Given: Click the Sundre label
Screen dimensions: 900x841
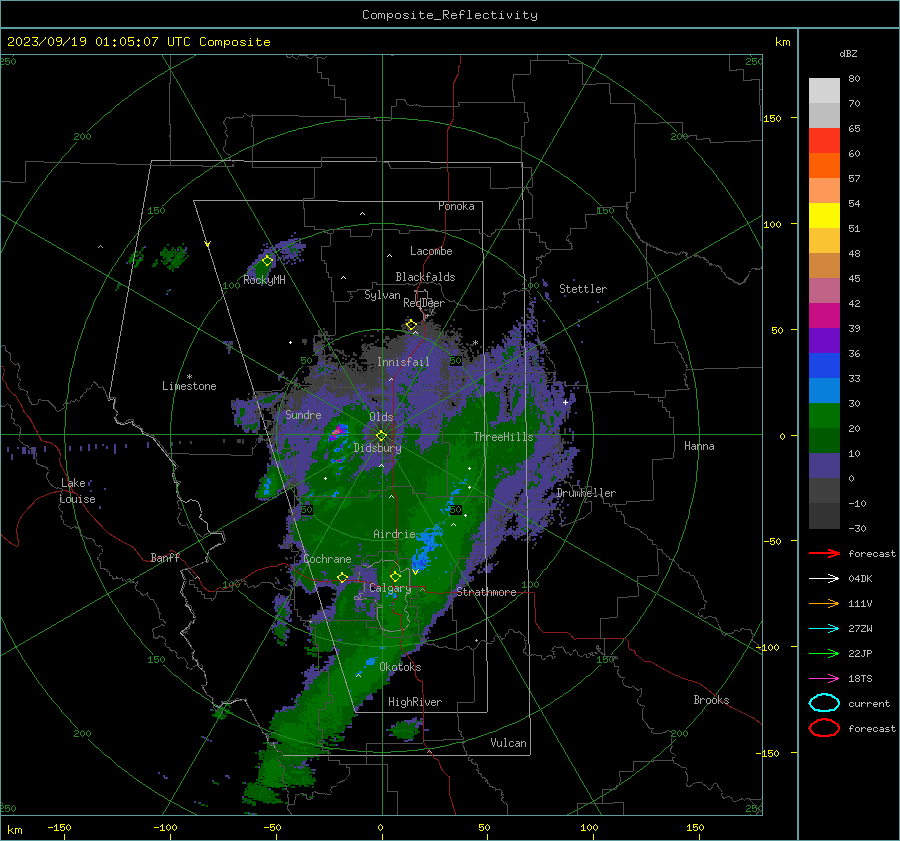Looking at the screenshot, I should (303, 414).
